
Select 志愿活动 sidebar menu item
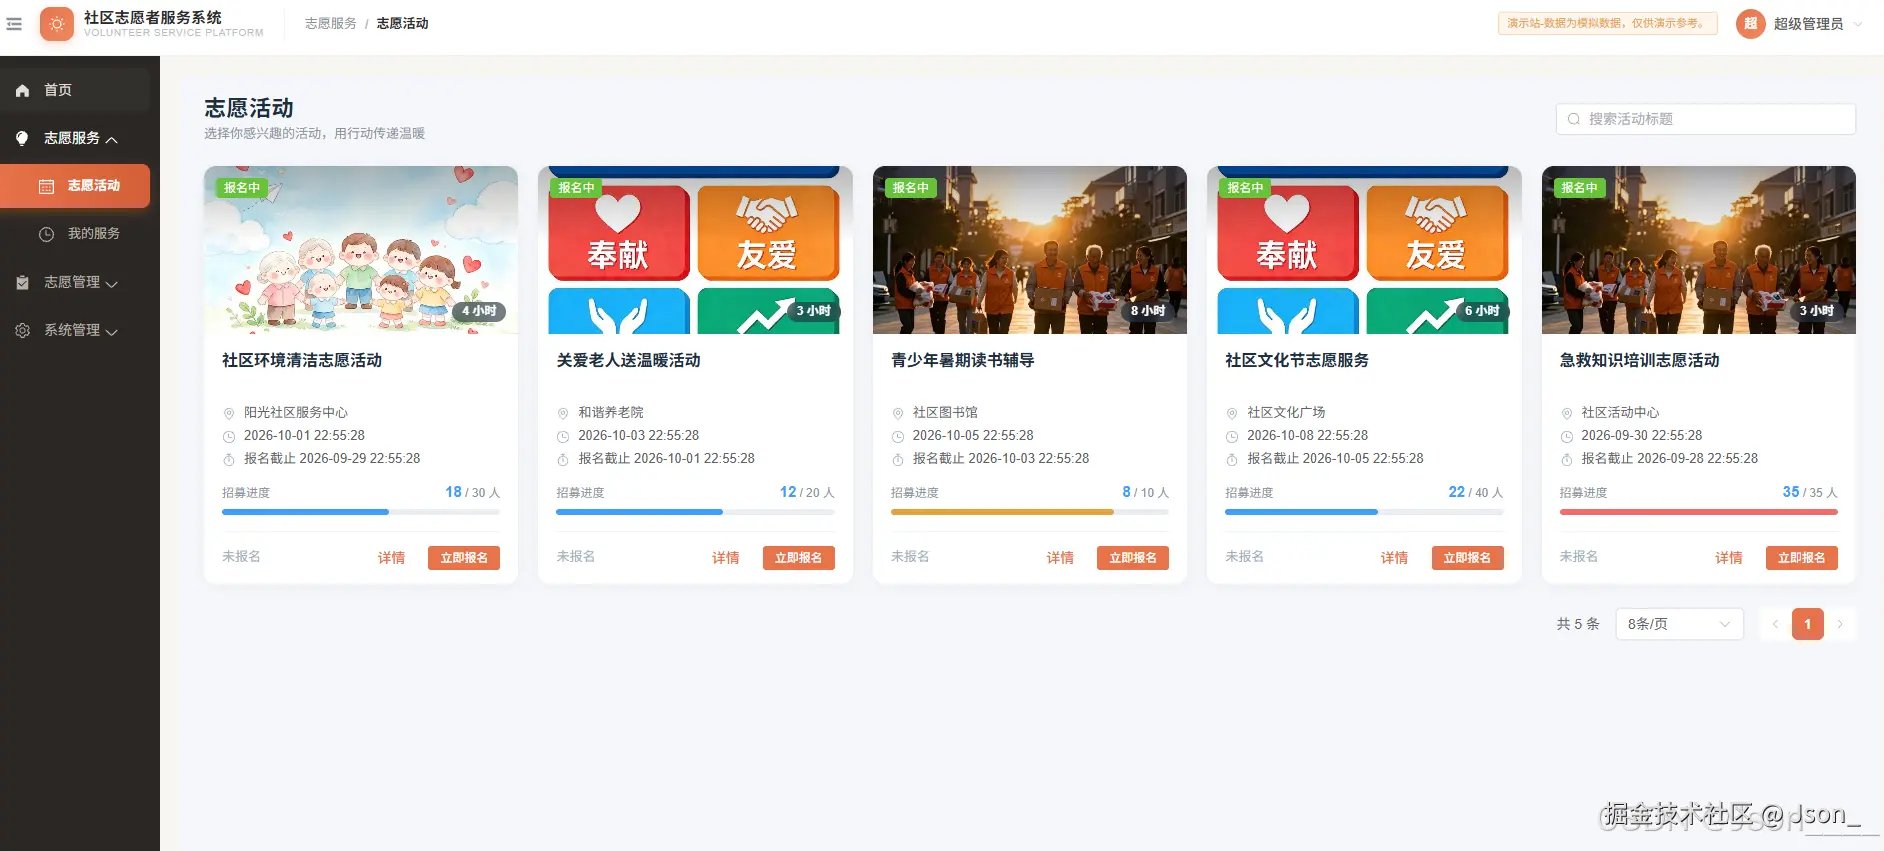75,186
